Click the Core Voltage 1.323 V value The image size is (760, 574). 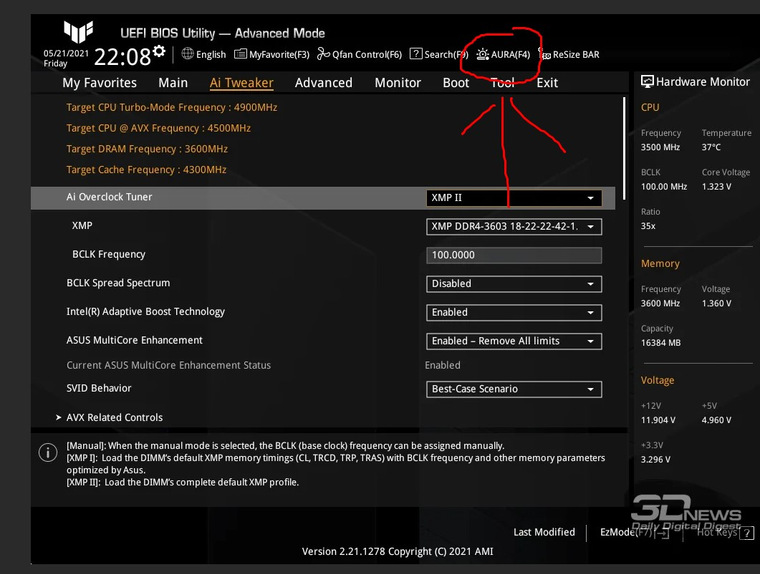716,187
